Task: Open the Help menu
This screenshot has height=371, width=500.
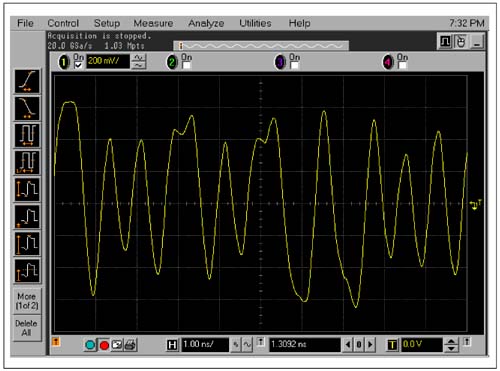Action: (x=299, y=23)
